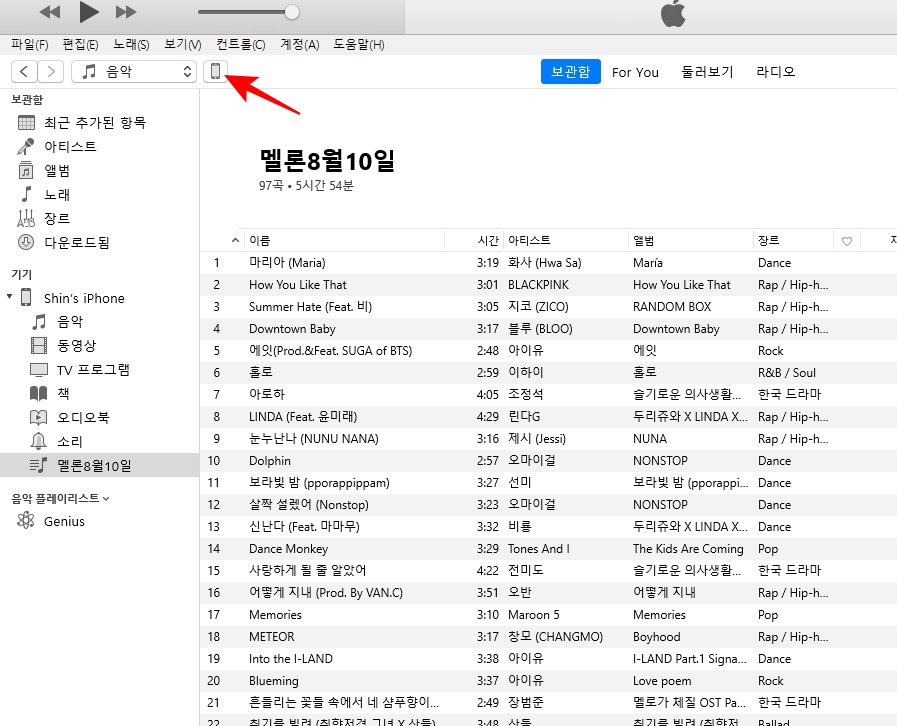Click the fast-forward playback button
897x726 pixels.
[126, 12]
